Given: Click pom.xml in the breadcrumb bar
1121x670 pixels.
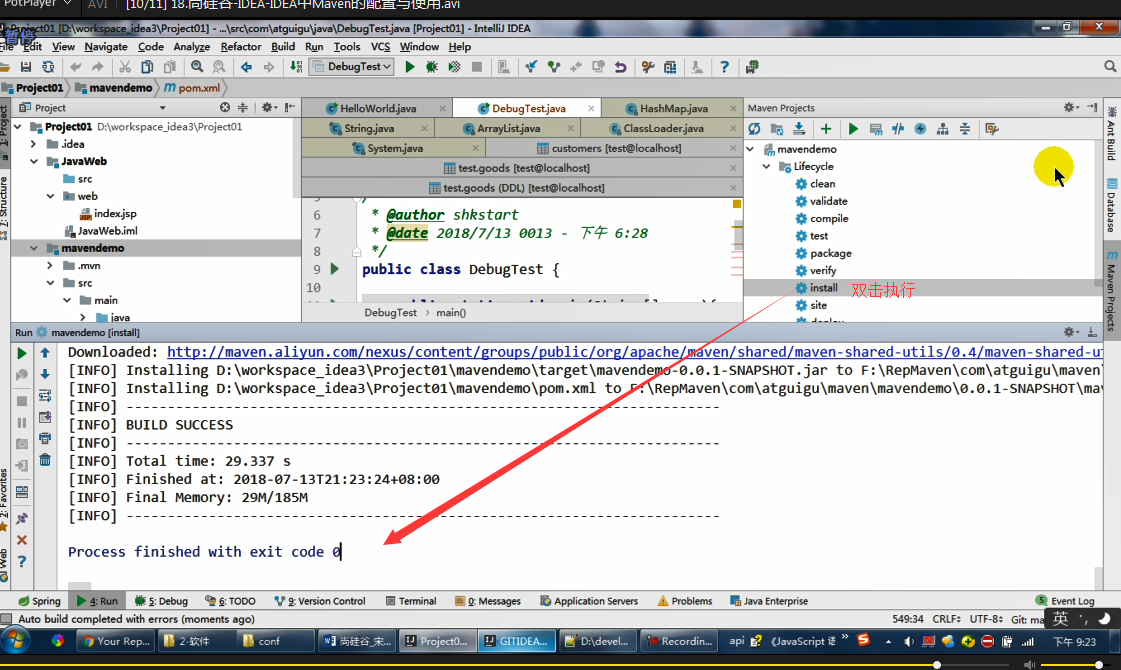Looking at the screenshot, I should [192, 87].
